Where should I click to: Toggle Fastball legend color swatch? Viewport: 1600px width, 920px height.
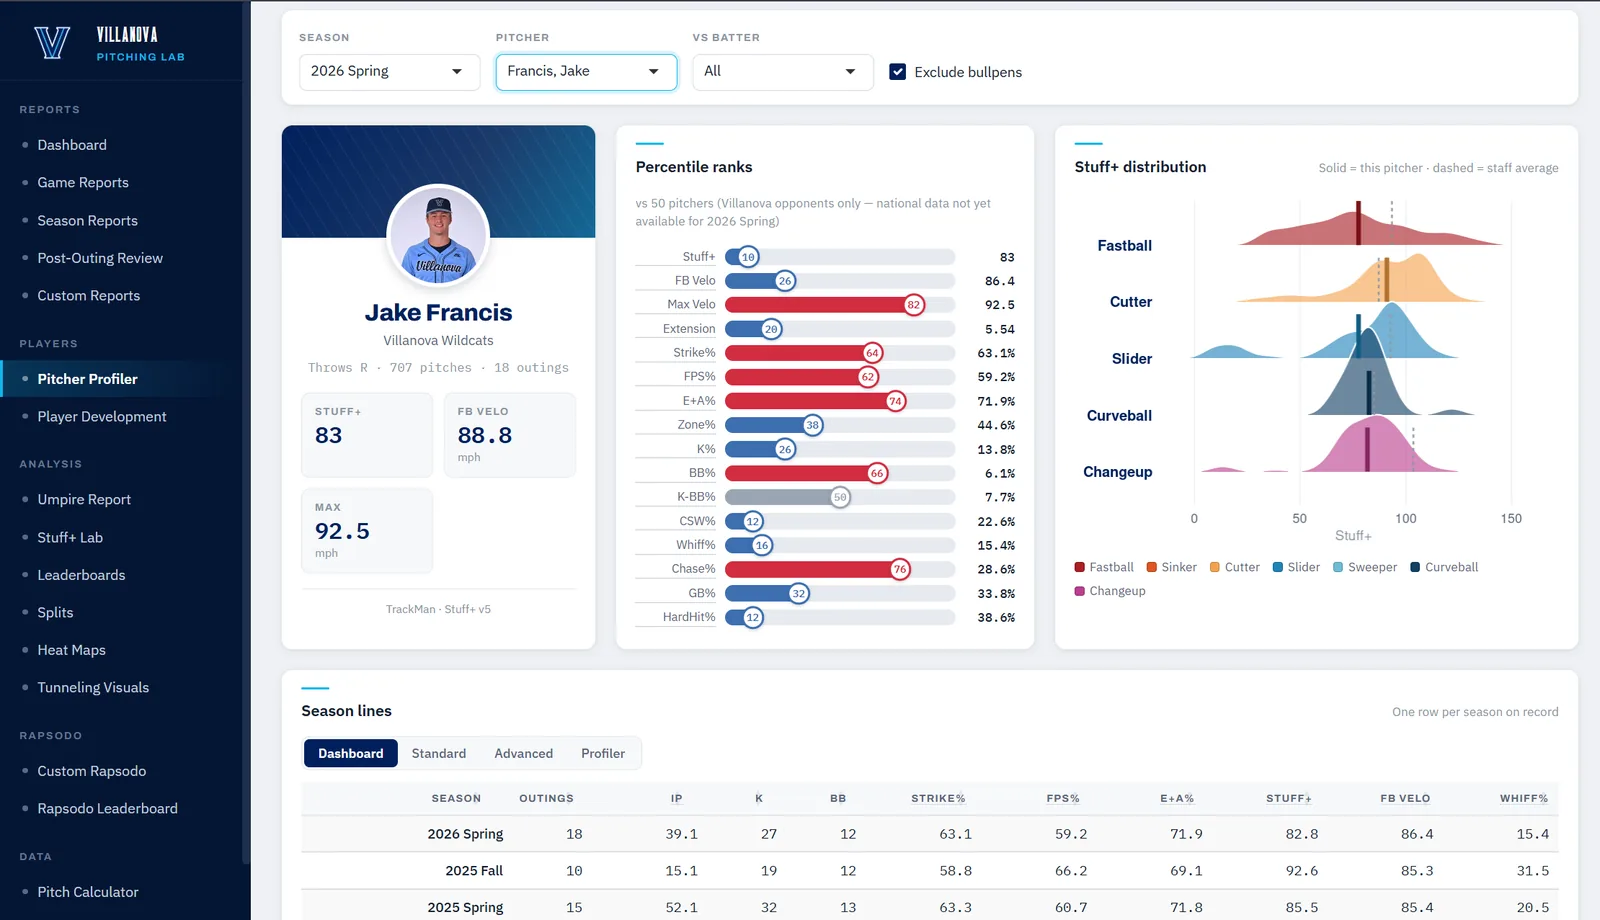click(x=1080, y=567)
